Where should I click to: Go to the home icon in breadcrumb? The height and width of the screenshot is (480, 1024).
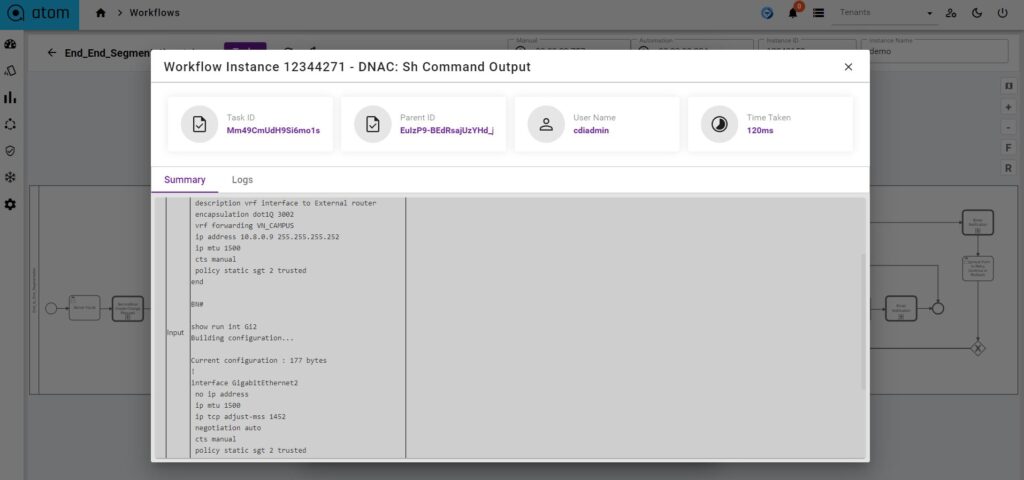[101, 13]
